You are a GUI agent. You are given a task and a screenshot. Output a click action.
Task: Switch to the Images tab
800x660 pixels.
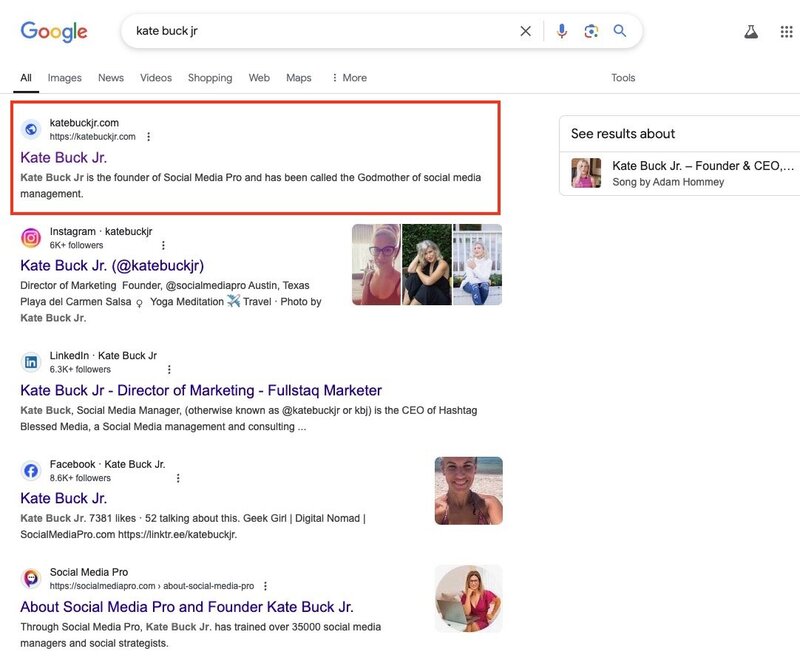pos(64,78)
